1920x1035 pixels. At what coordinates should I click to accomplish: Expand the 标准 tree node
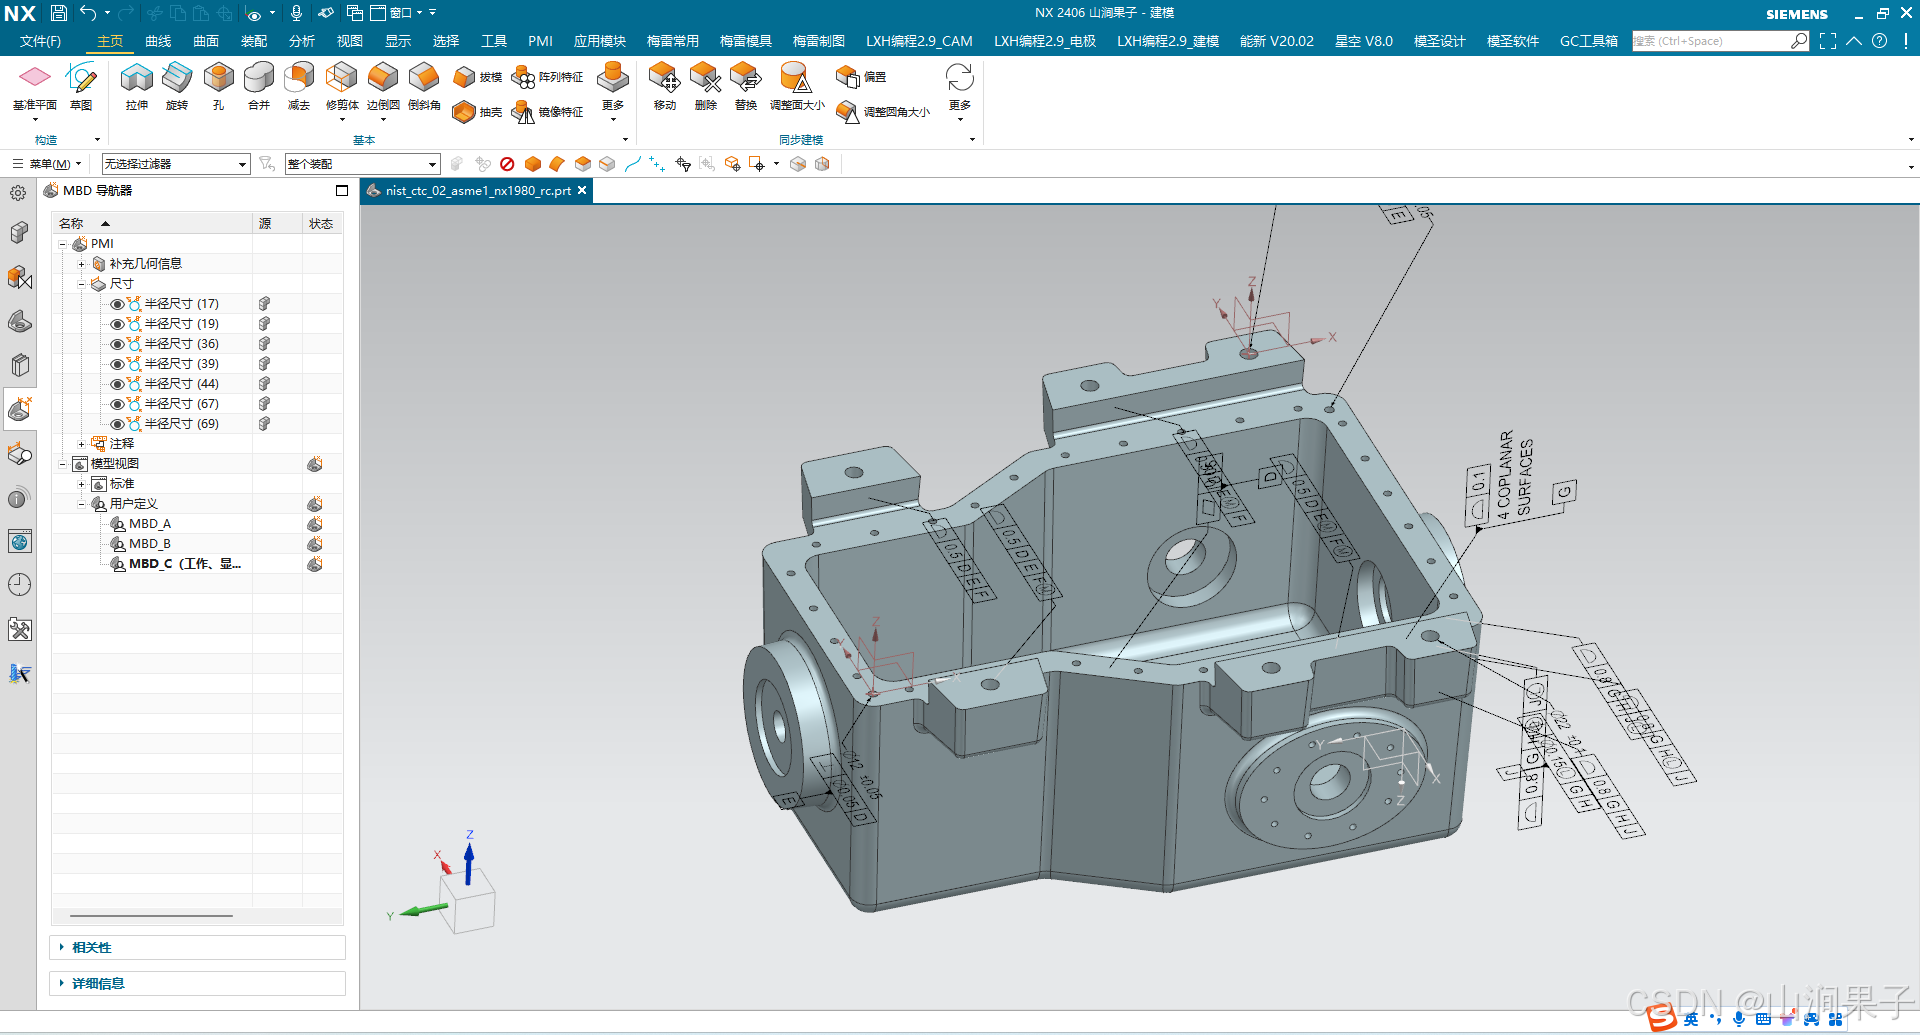(82, 484)
